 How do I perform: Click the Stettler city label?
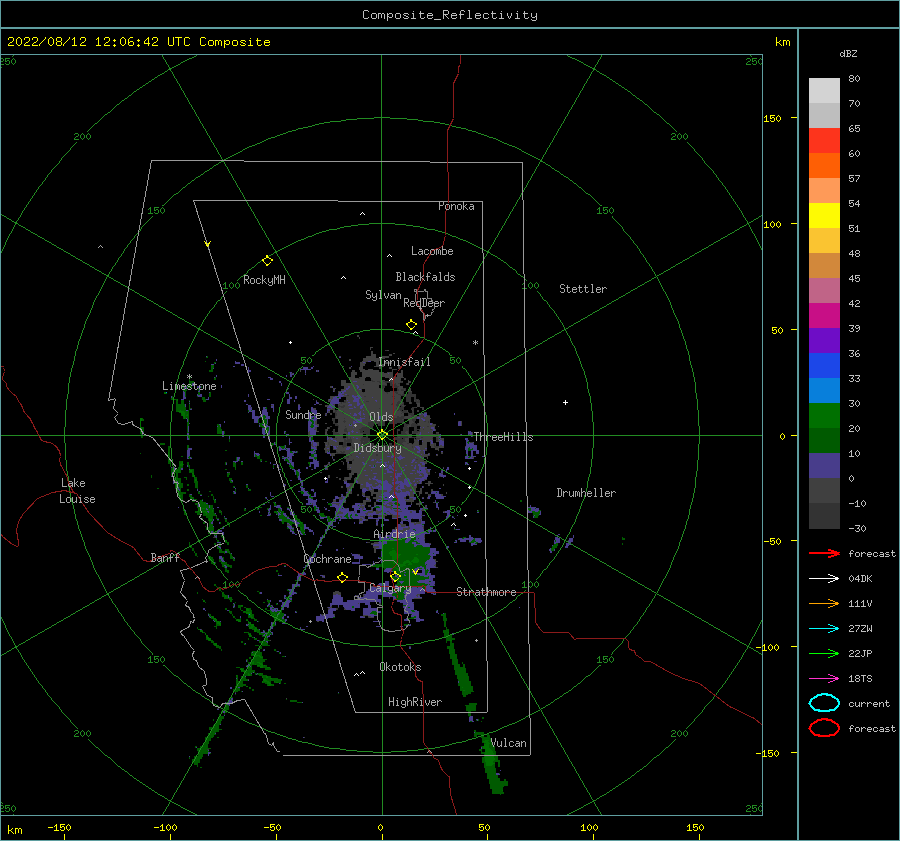[583, 289]
